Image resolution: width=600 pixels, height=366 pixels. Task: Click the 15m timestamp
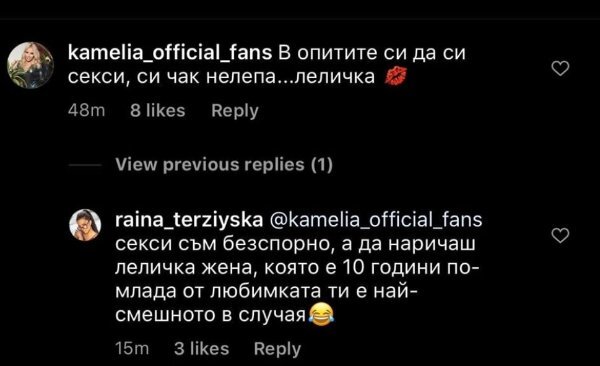point(132,349)
